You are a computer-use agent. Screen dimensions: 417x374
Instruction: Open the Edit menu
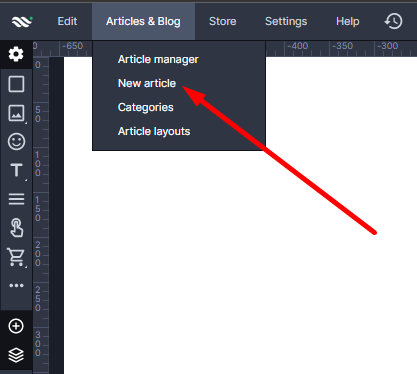[x=67, y=21]
